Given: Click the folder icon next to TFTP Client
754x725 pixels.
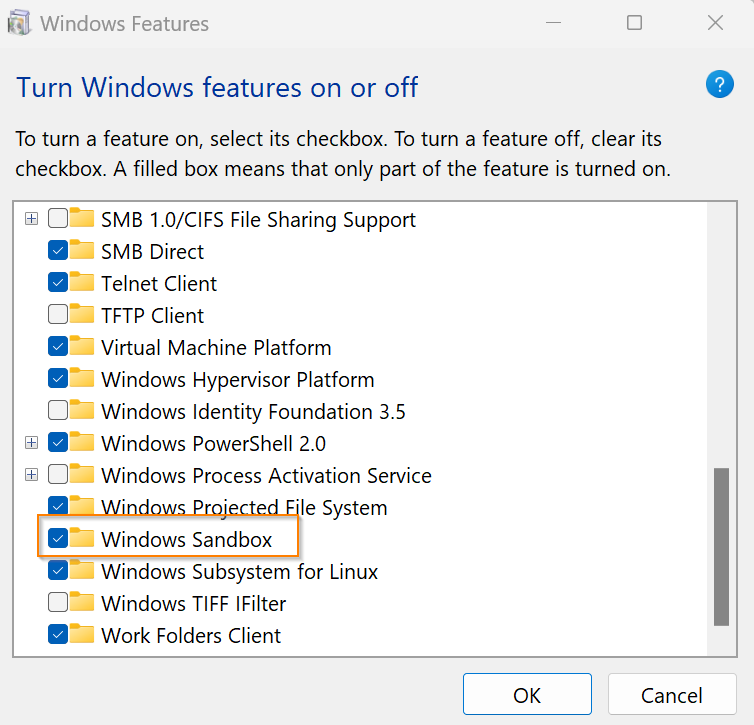Looking at the screenshot, I should pos(83,316).
